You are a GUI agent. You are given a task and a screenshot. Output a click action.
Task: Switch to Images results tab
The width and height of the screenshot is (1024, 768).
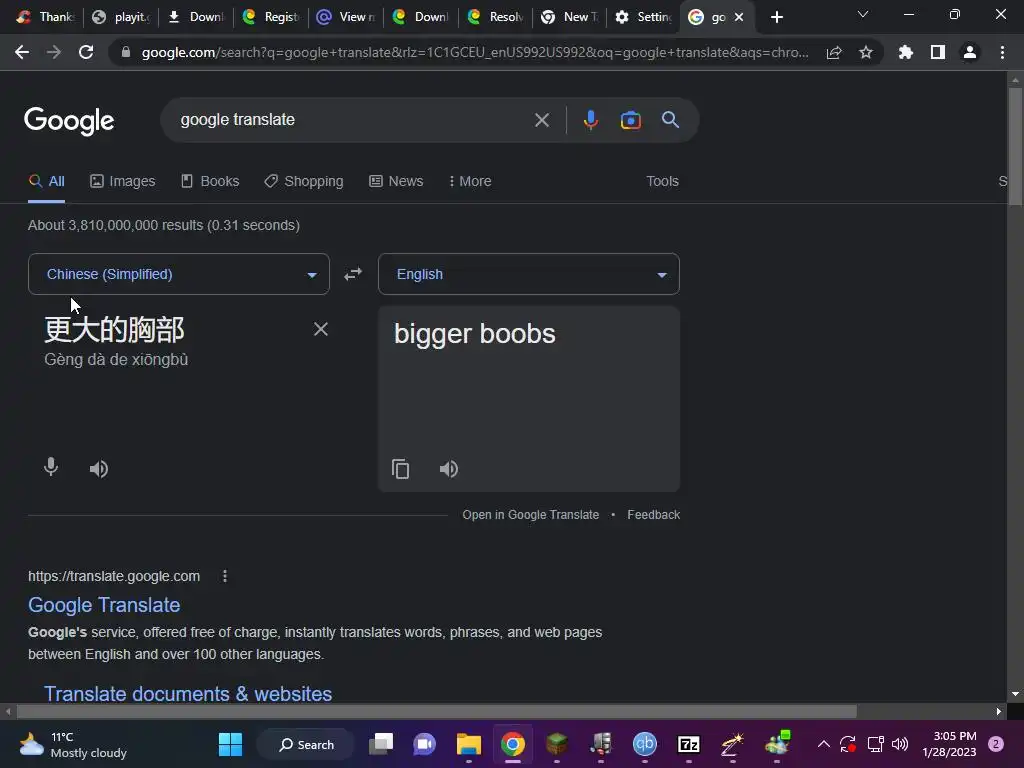(x=123, y=182)
